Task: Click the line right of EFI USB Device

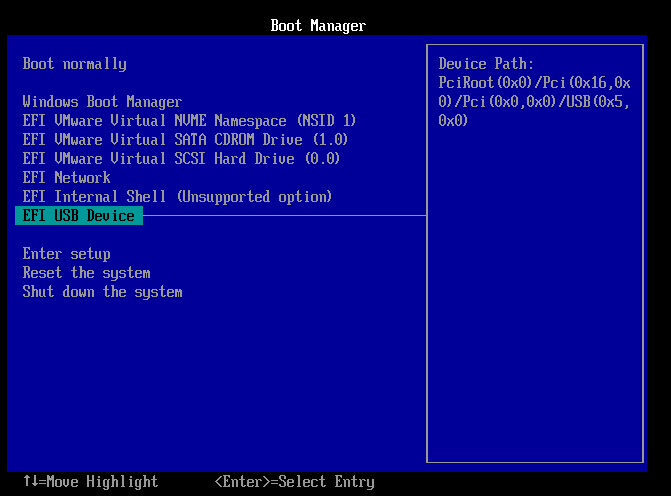Action: pos(284,216)
